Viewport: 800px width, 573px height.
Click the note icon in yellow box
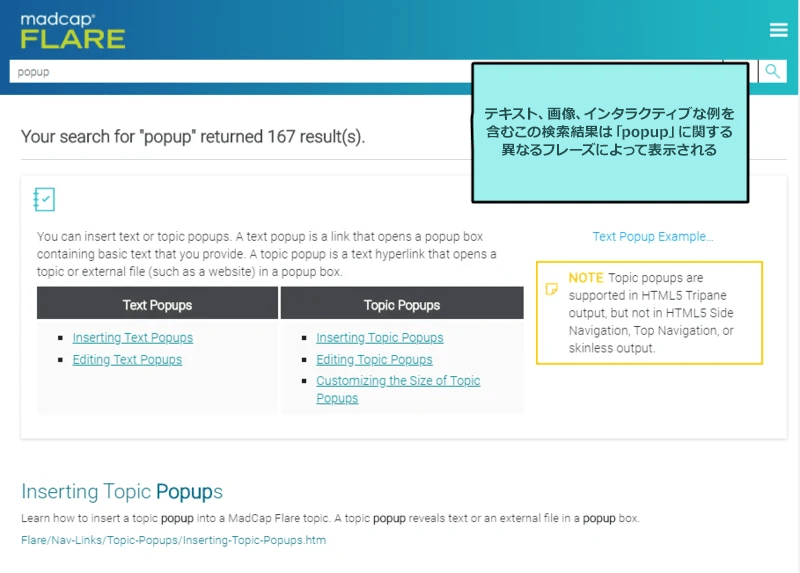(552, 289)
